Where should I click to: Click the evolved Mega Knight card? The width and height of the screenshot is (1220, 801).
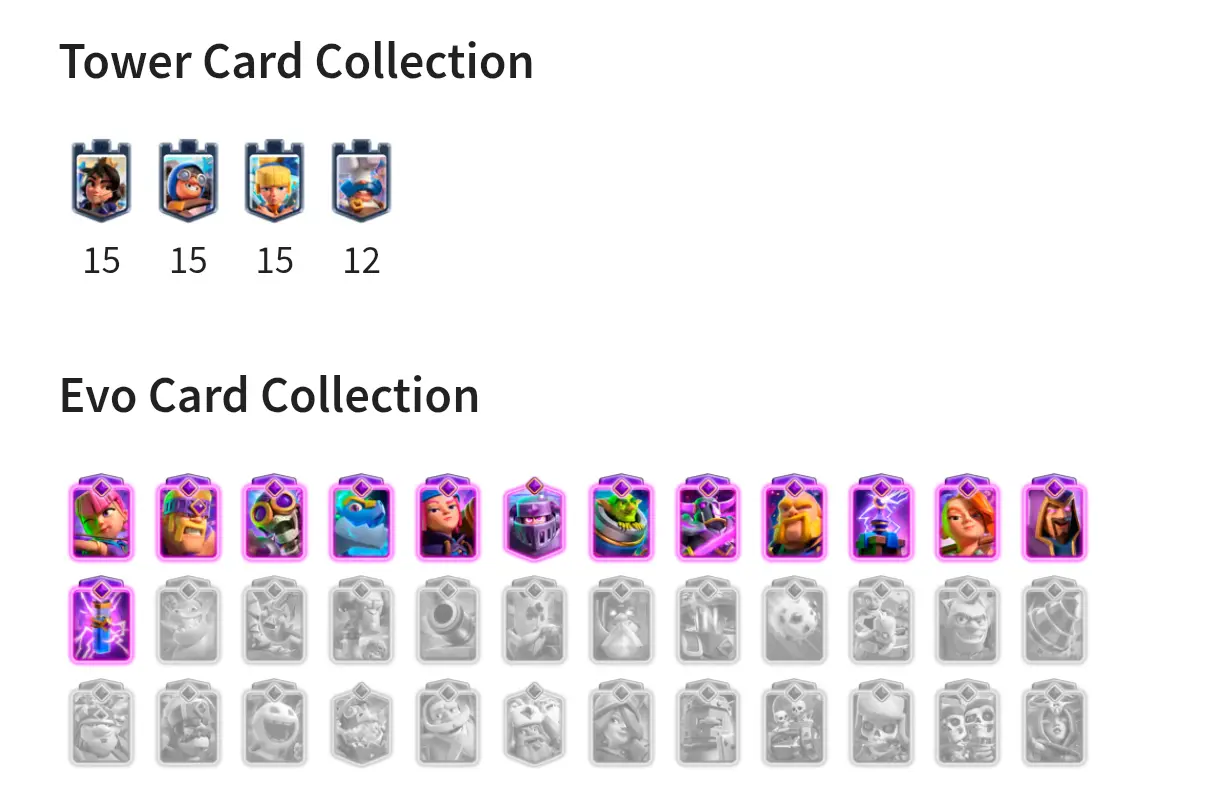[x=534, y=518]
